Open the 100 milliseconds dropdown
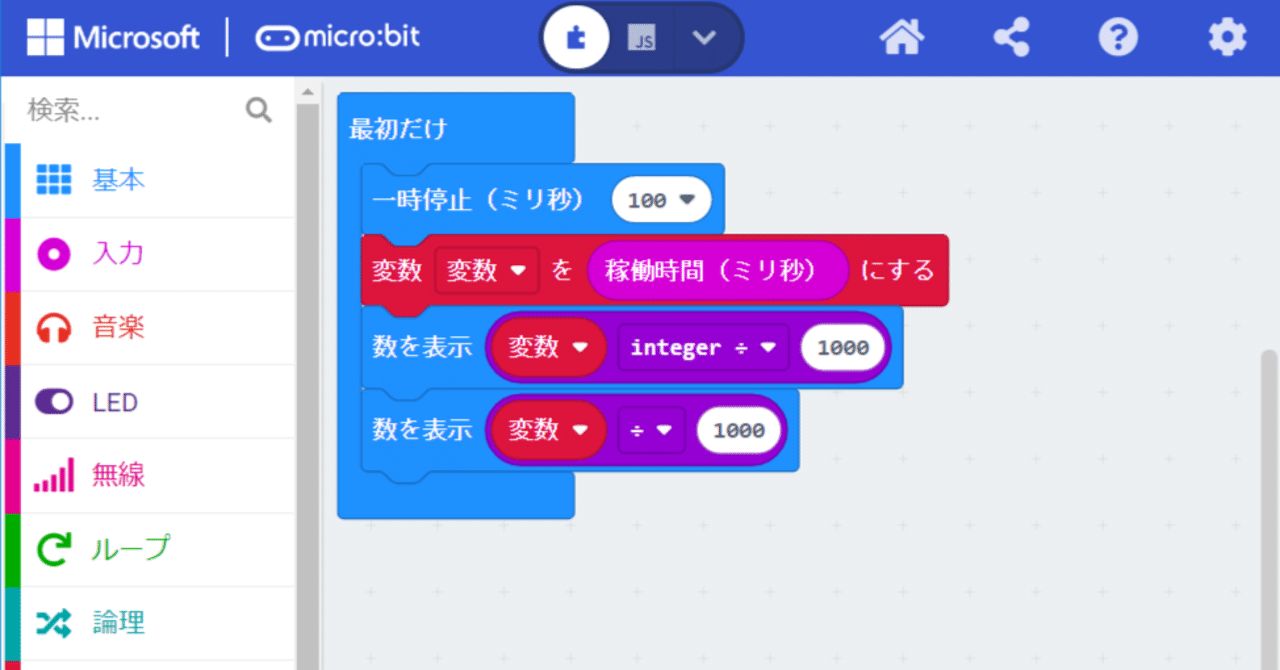The image size is (1280, 670). pyautogui.click(x=661, y=199)
